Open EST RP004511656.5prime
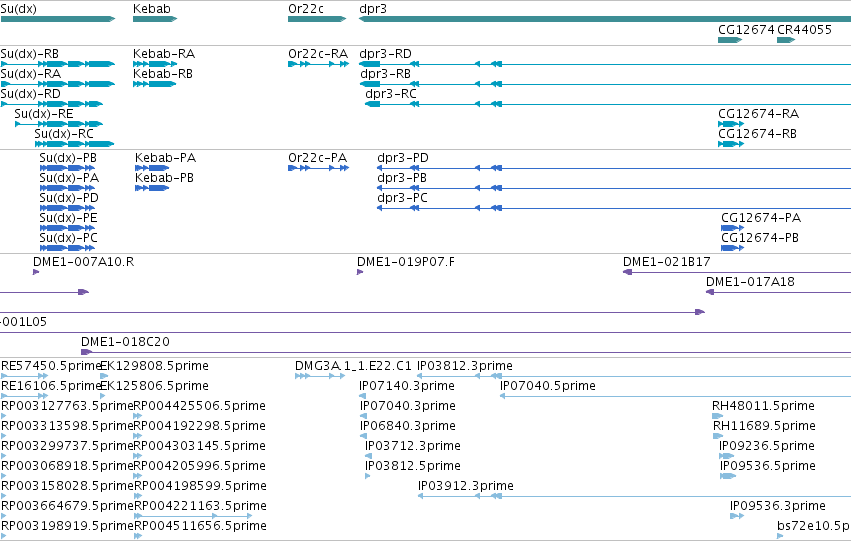 [x=138, y=537]
